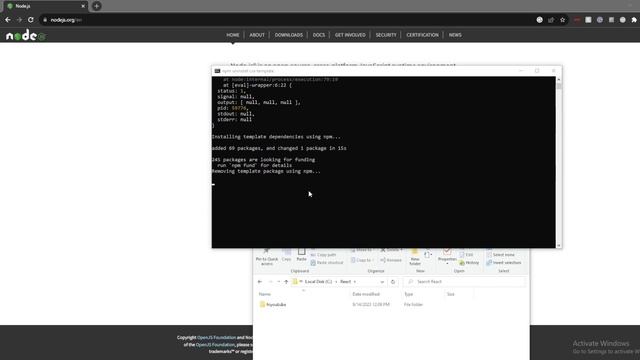640x360 pixels.
Task: Expand the chevron after React in path
Action: 355,282
